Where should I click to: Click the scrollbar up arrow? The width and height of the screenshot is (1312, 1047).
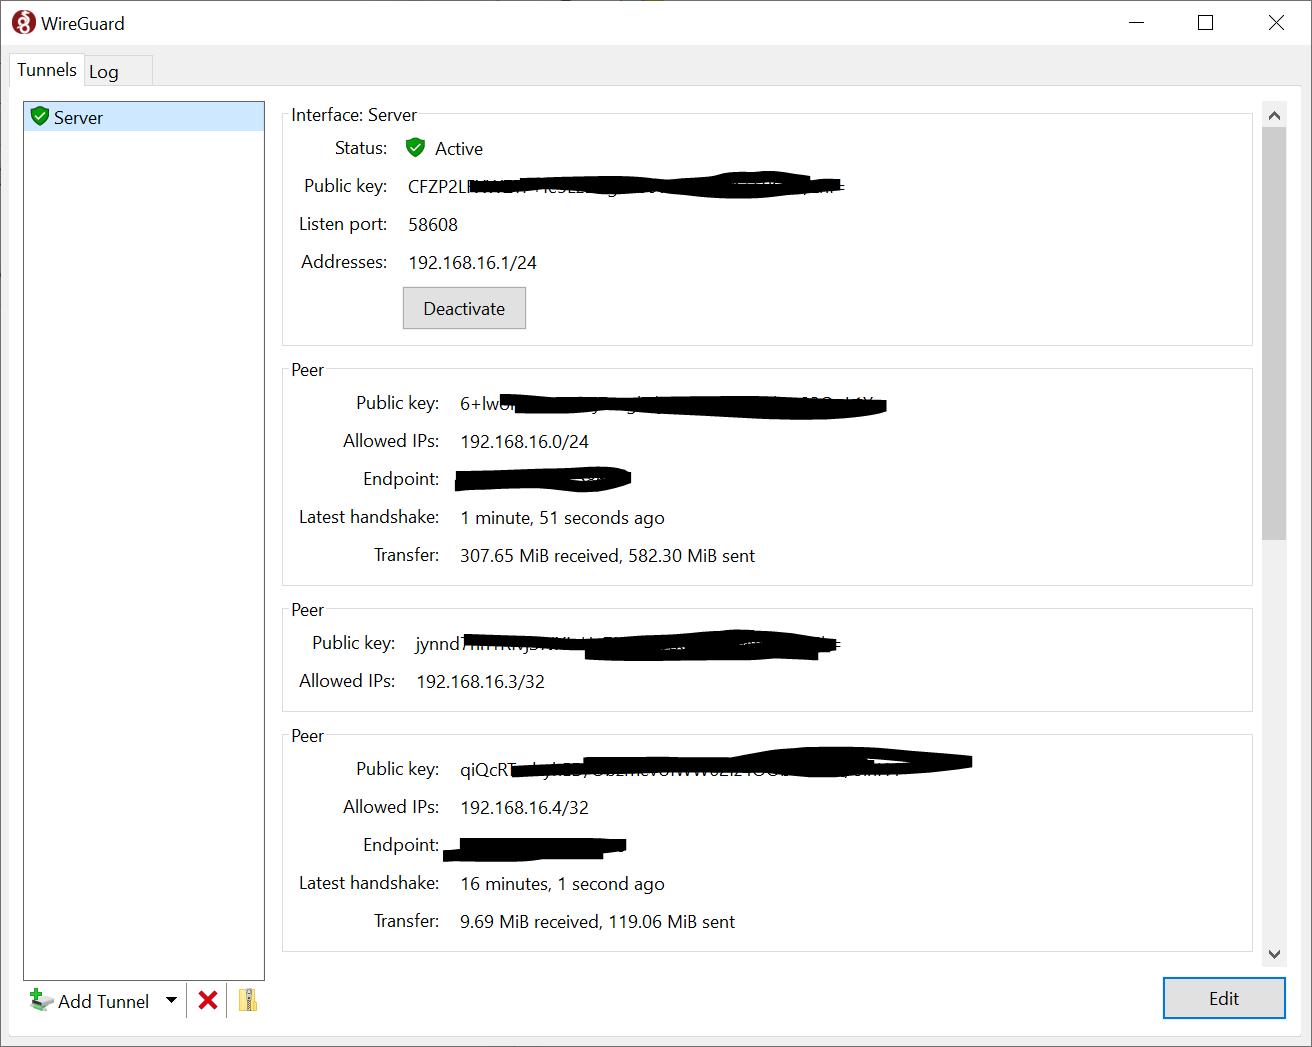tap(1274, 115)
